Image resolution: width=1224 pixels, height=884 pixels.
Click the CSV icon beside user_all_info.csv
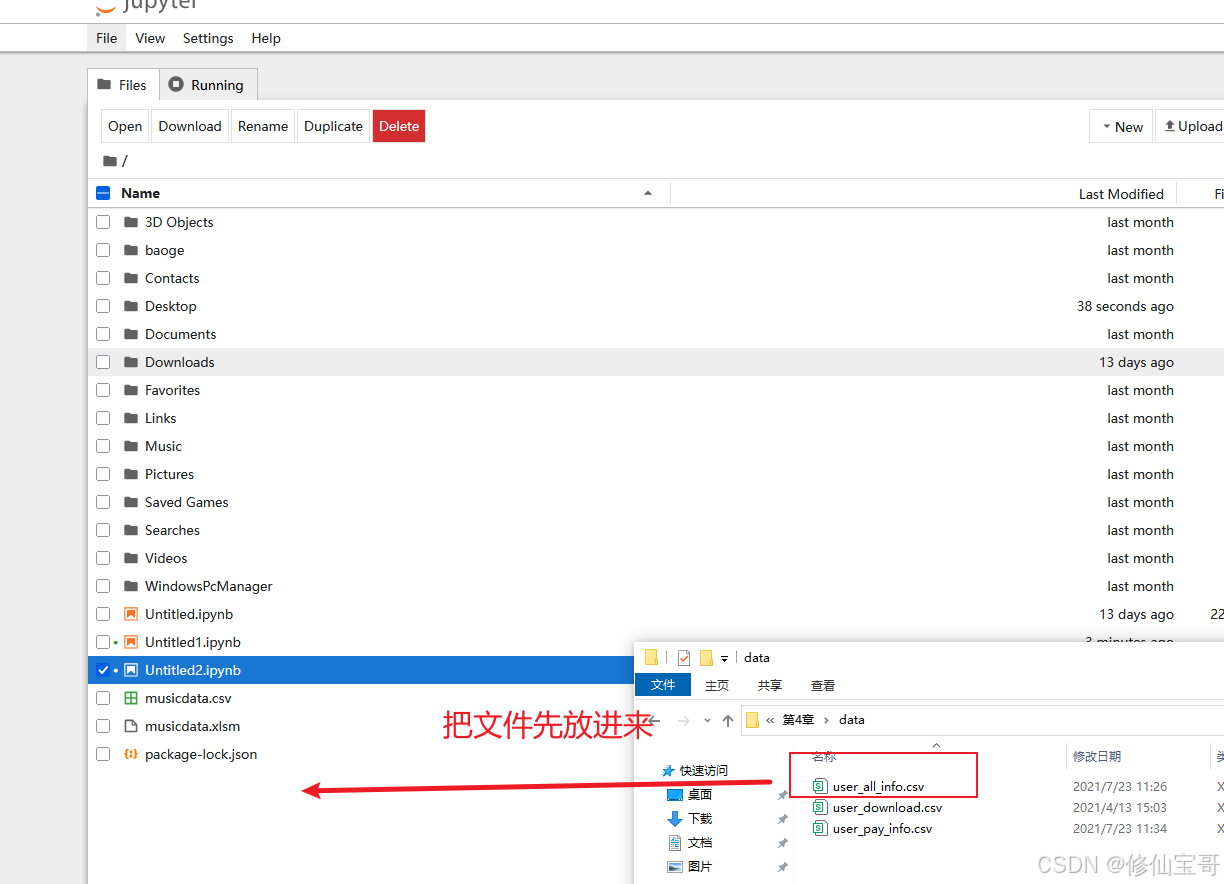(x=822, y=785)
